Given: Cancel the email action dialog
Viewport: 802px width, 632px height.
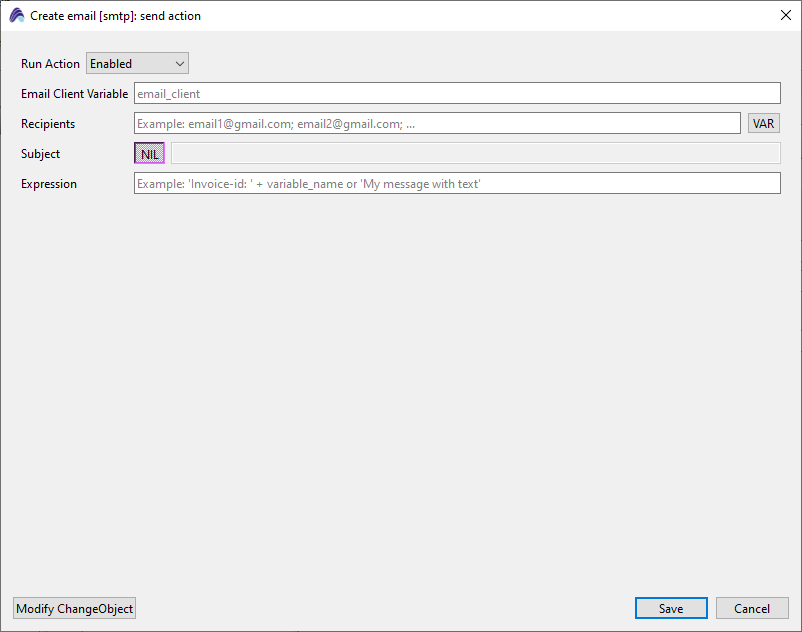Looking at the screenshot, I should pos(752,609).
